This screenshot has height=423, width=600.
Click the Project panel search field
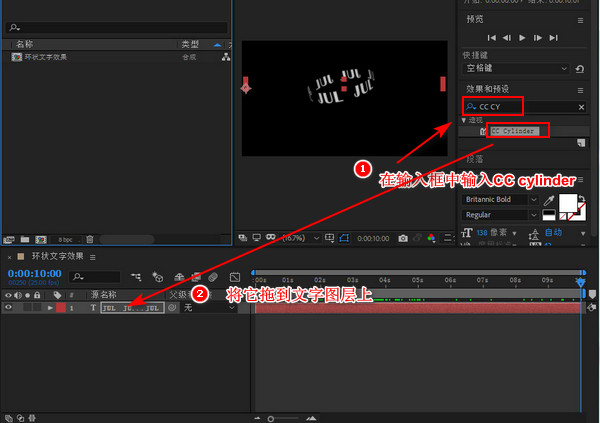click(117, 28)
